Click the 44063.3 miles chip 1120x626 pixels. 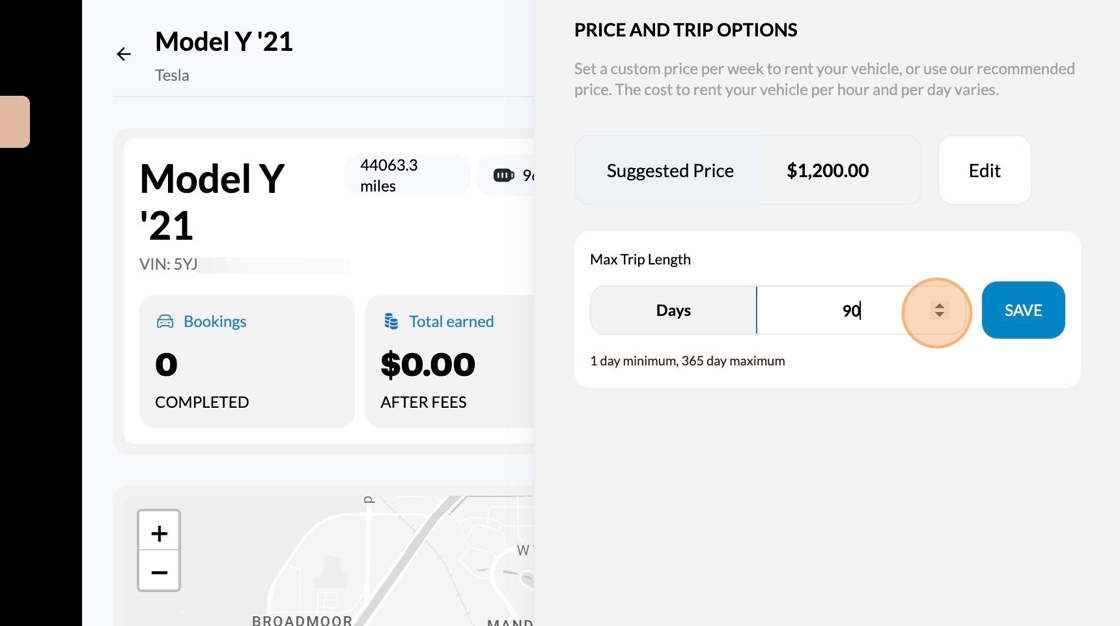(406, 176)
